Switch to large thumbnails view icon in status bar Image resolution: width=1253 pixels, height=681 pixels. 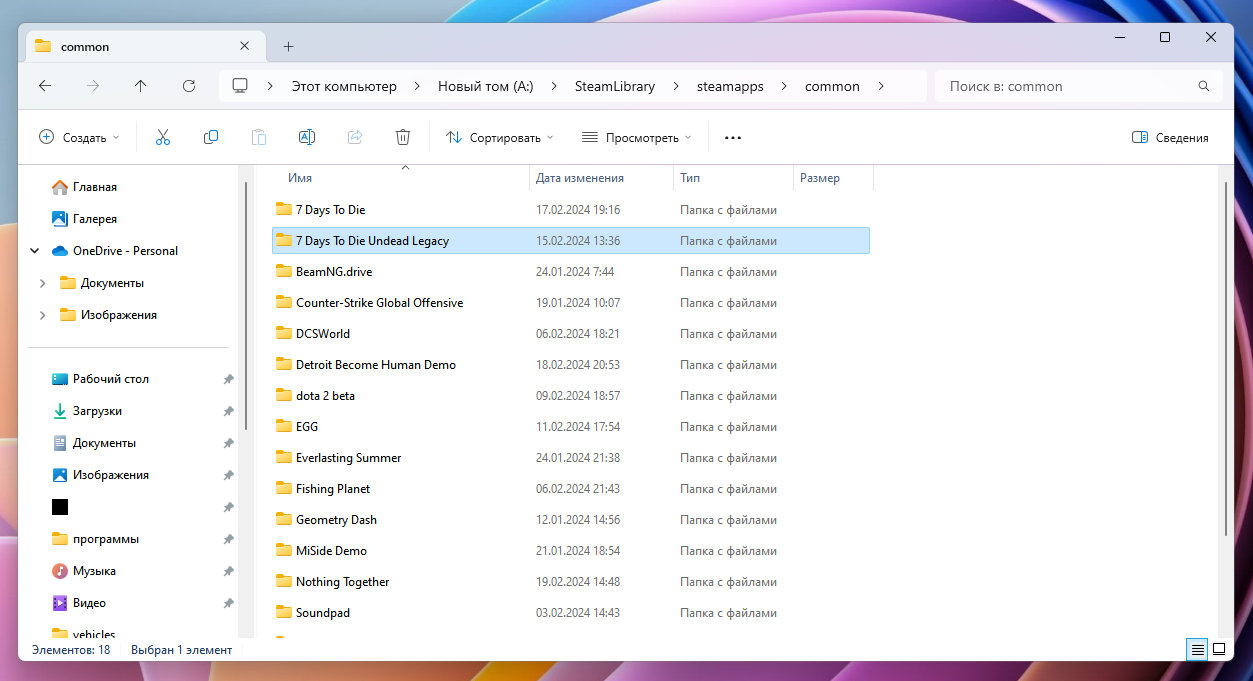click(x=1219, y=649)
